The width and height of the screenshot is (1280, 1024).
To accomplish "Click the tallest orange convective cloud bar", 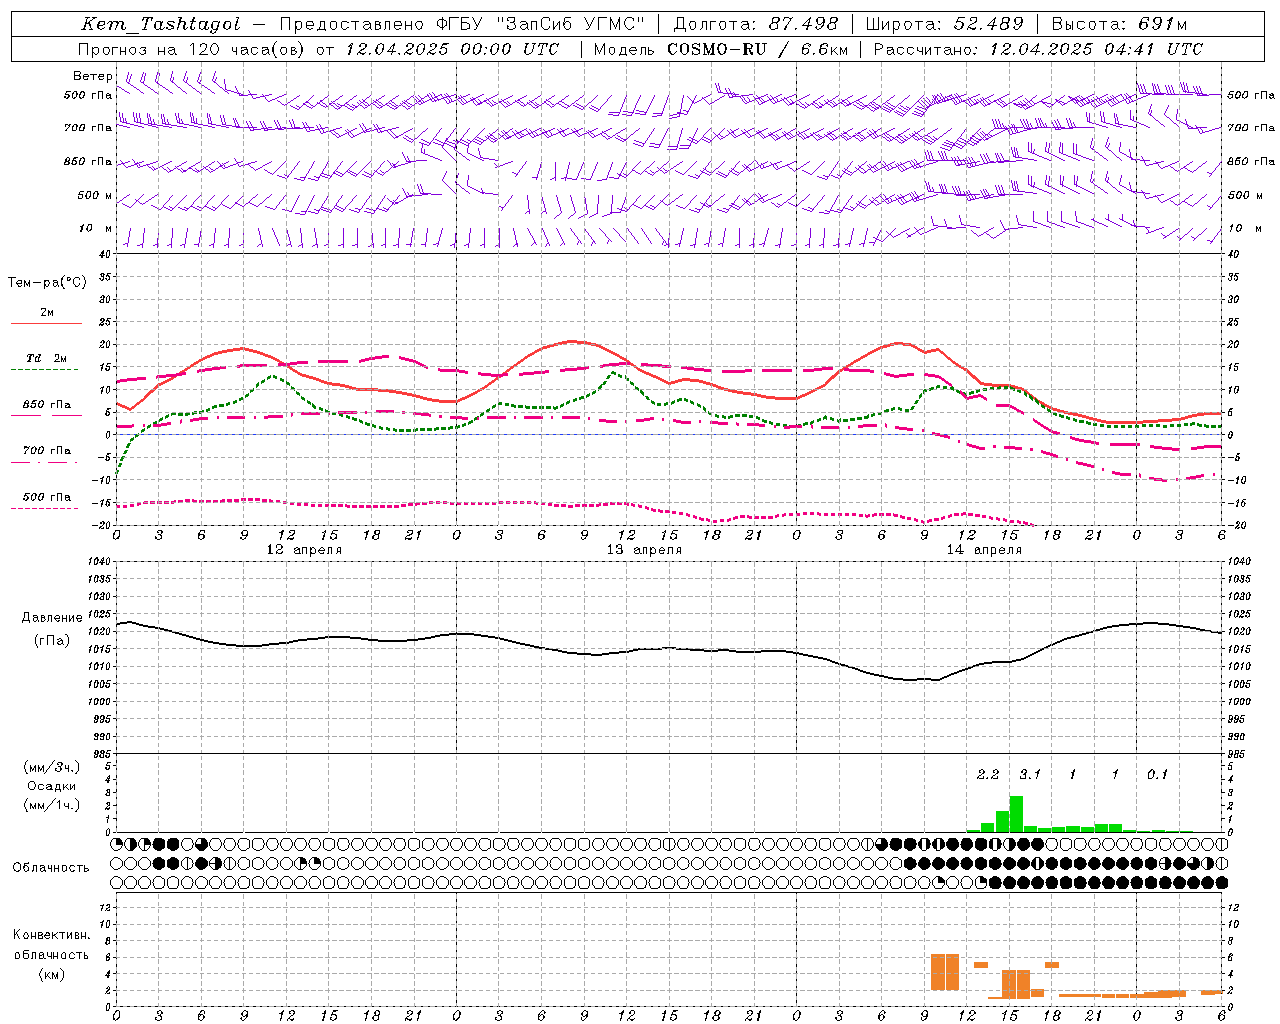I will [945, 972].
